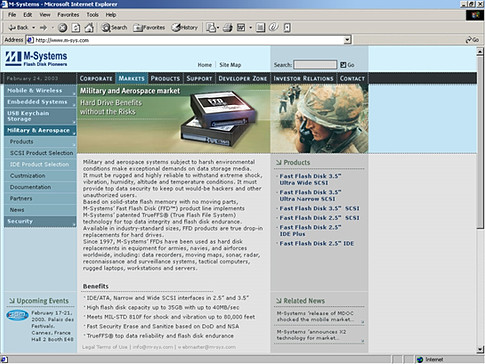Click the last icon on the browser toolbar
The height and width of the screenshot is (364, 485).
287,27
